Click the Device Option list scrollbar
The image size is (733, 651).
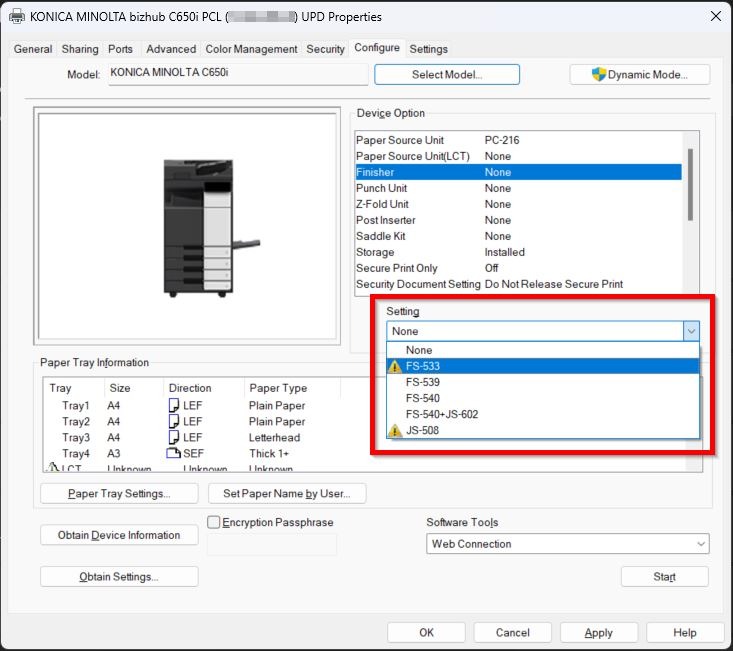point(690,185)
